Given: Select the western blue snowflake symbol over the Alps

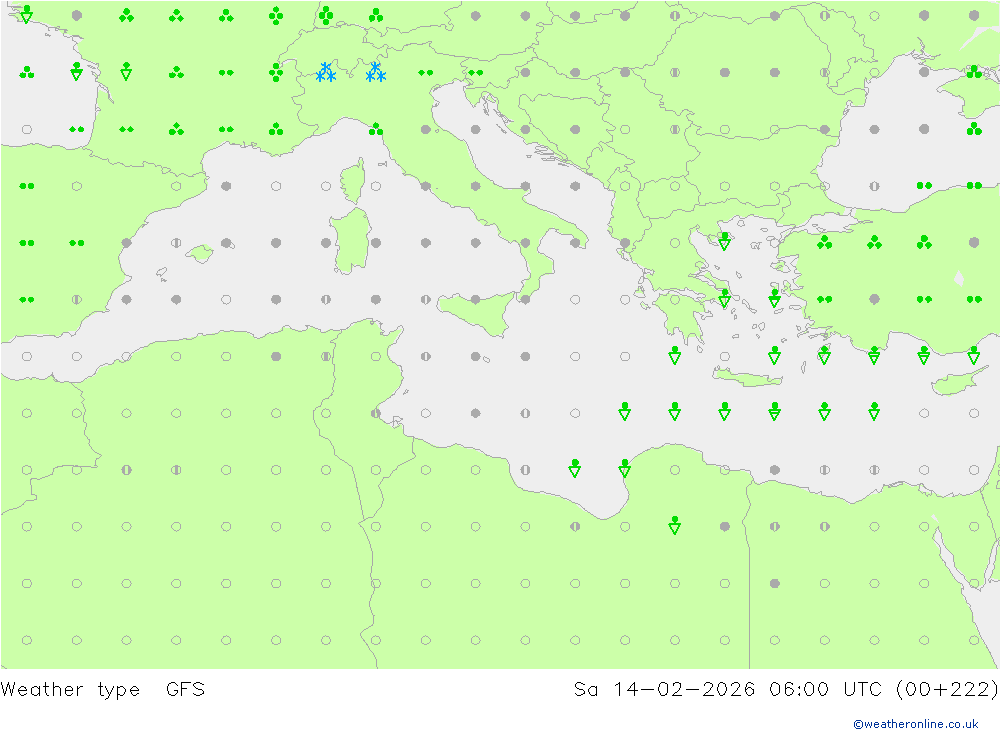Looking at the screenshot, I should (x=326, y=72).
